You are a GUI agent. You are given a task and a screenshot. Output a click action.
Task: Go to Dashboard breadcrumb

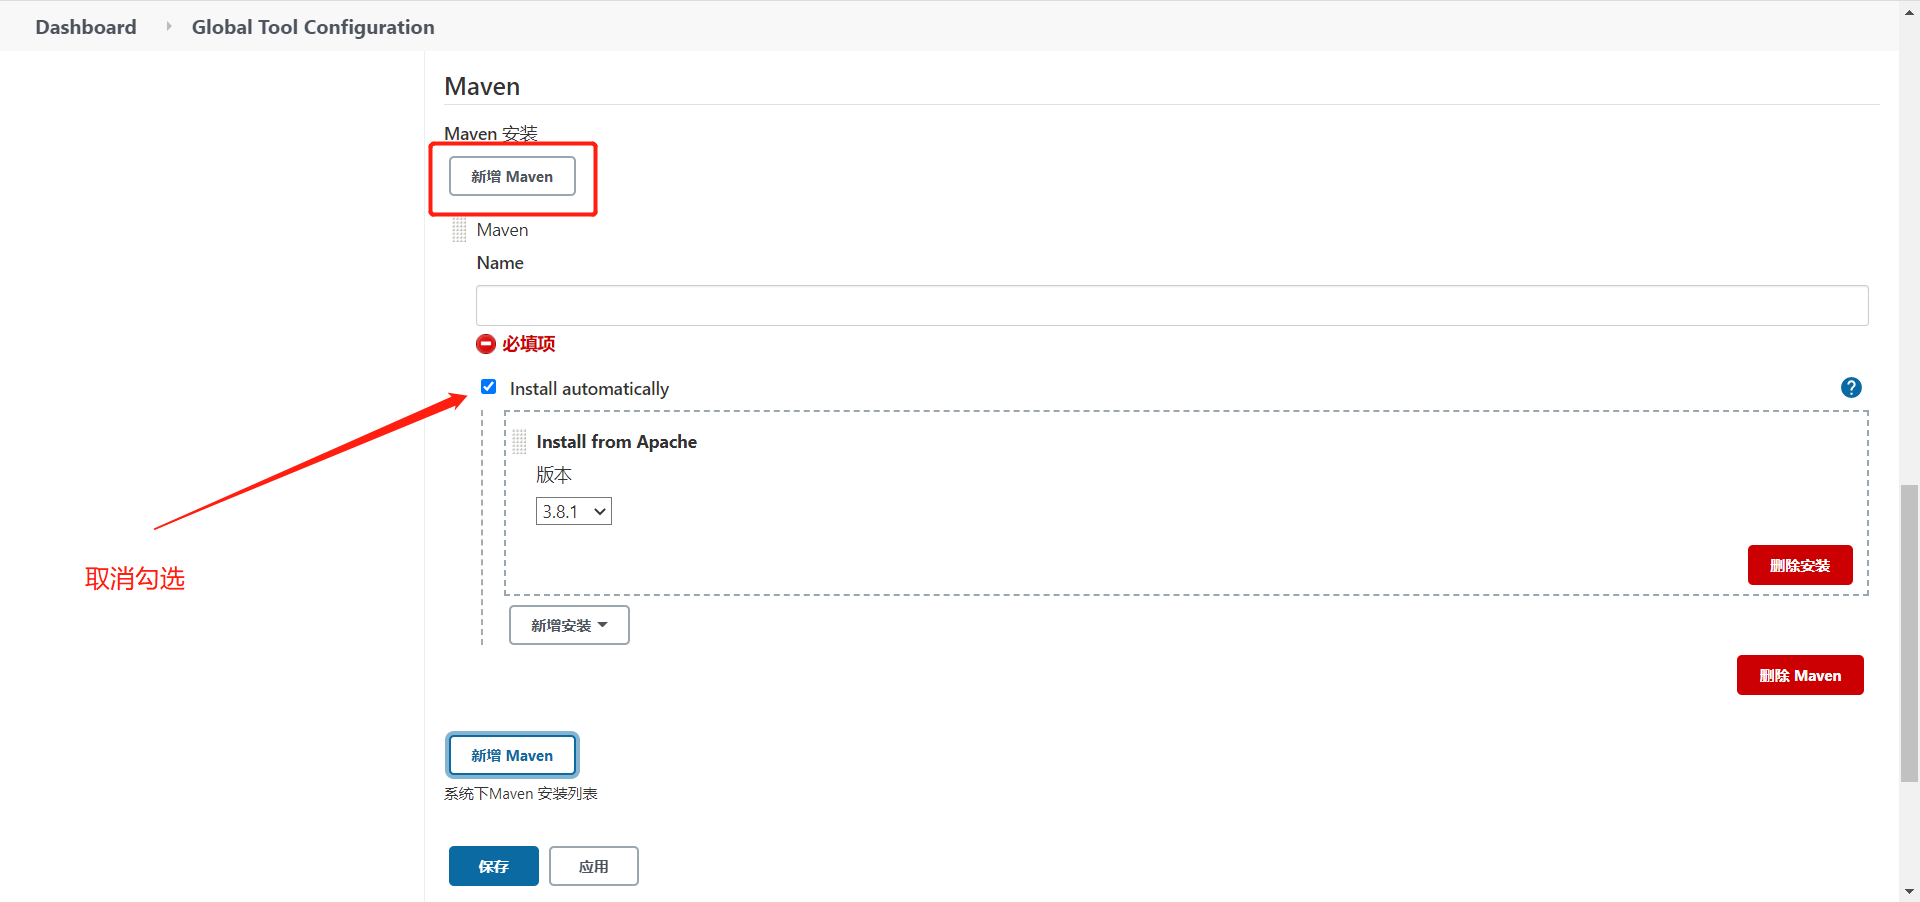[86, 27]
